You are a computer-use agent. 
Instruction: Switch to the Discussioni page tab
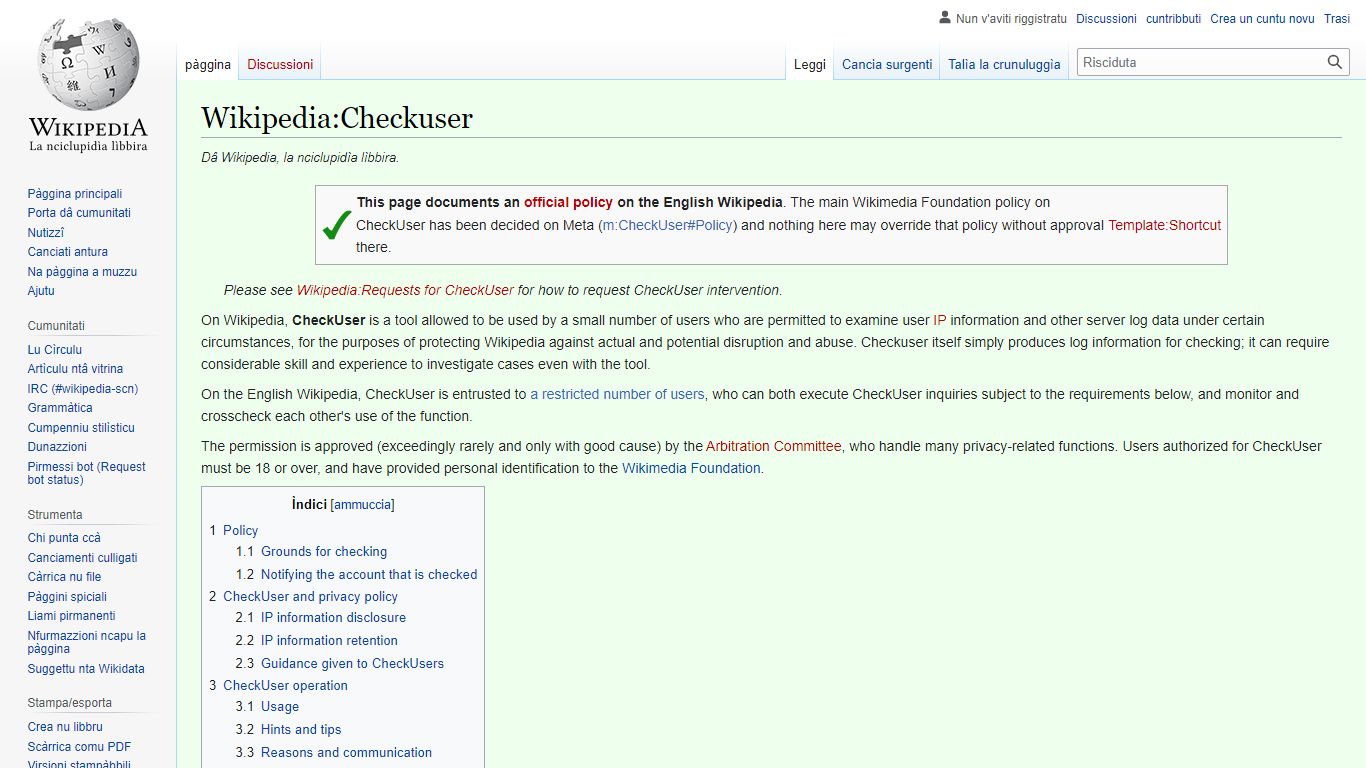(280, 65)
